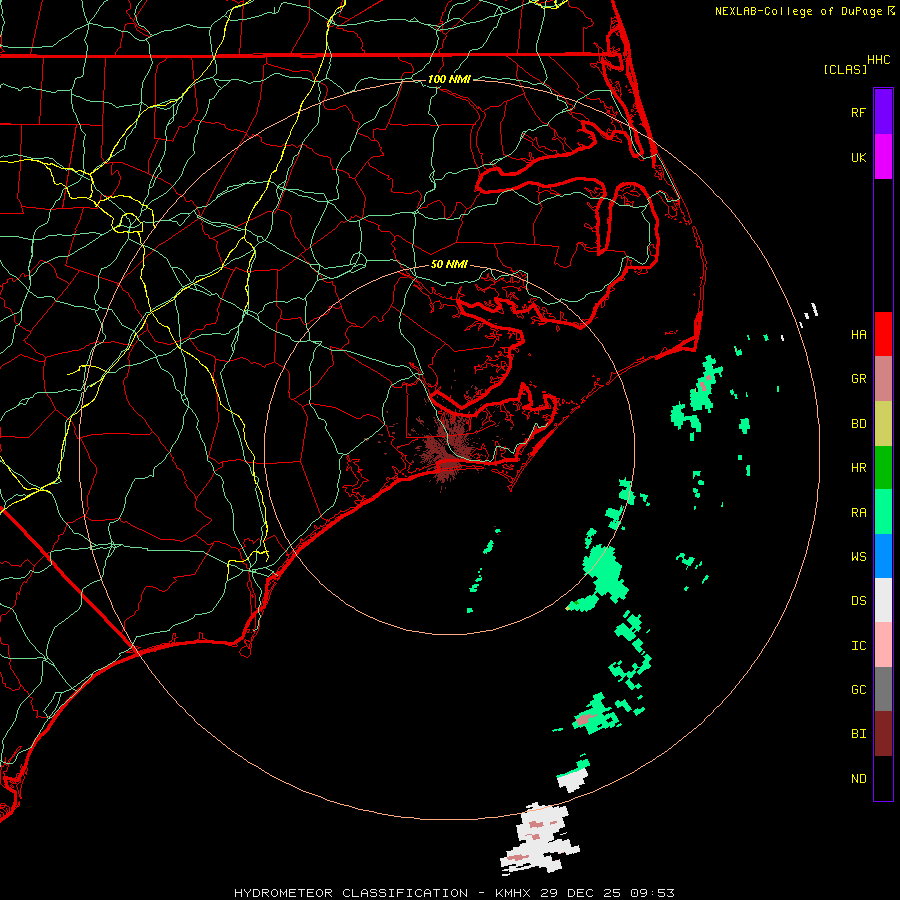Image resolution: width=900 pixels, height=900 pixels.
Task: Click the bright green RA swatch
Action: (x=883, y=511)
